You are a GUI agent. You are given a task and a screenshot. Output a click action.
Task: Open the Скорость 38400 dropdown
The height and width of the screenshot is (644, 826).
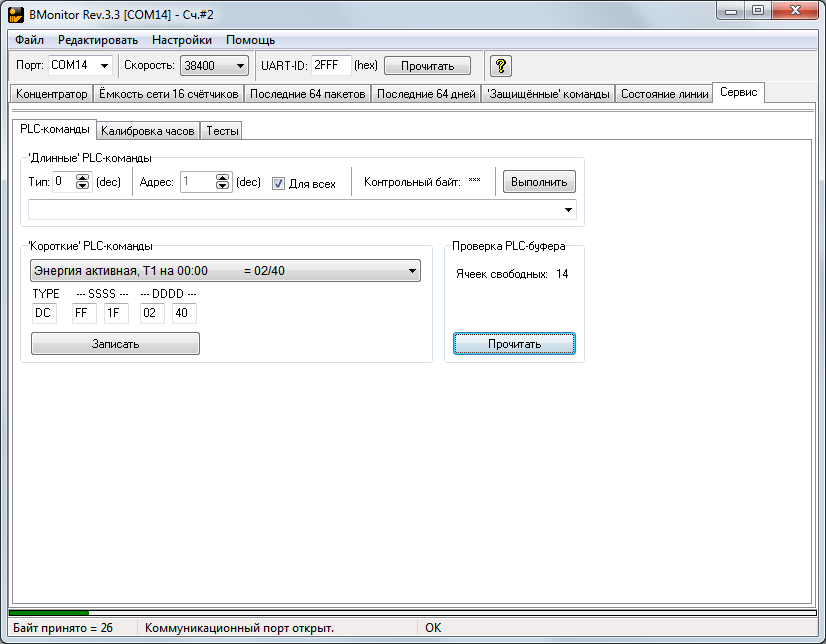[240, 66]
